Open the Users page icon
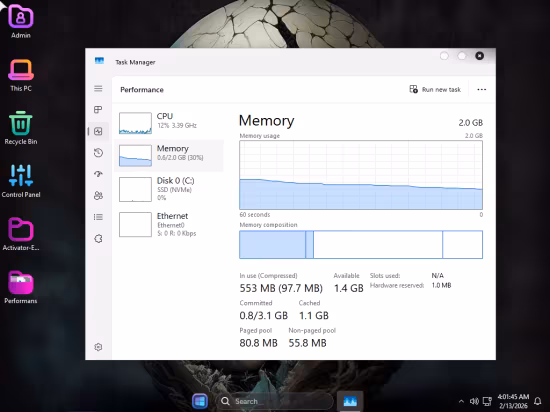Image resolution: width=550 pixels, height=412 pixels. 98,195
